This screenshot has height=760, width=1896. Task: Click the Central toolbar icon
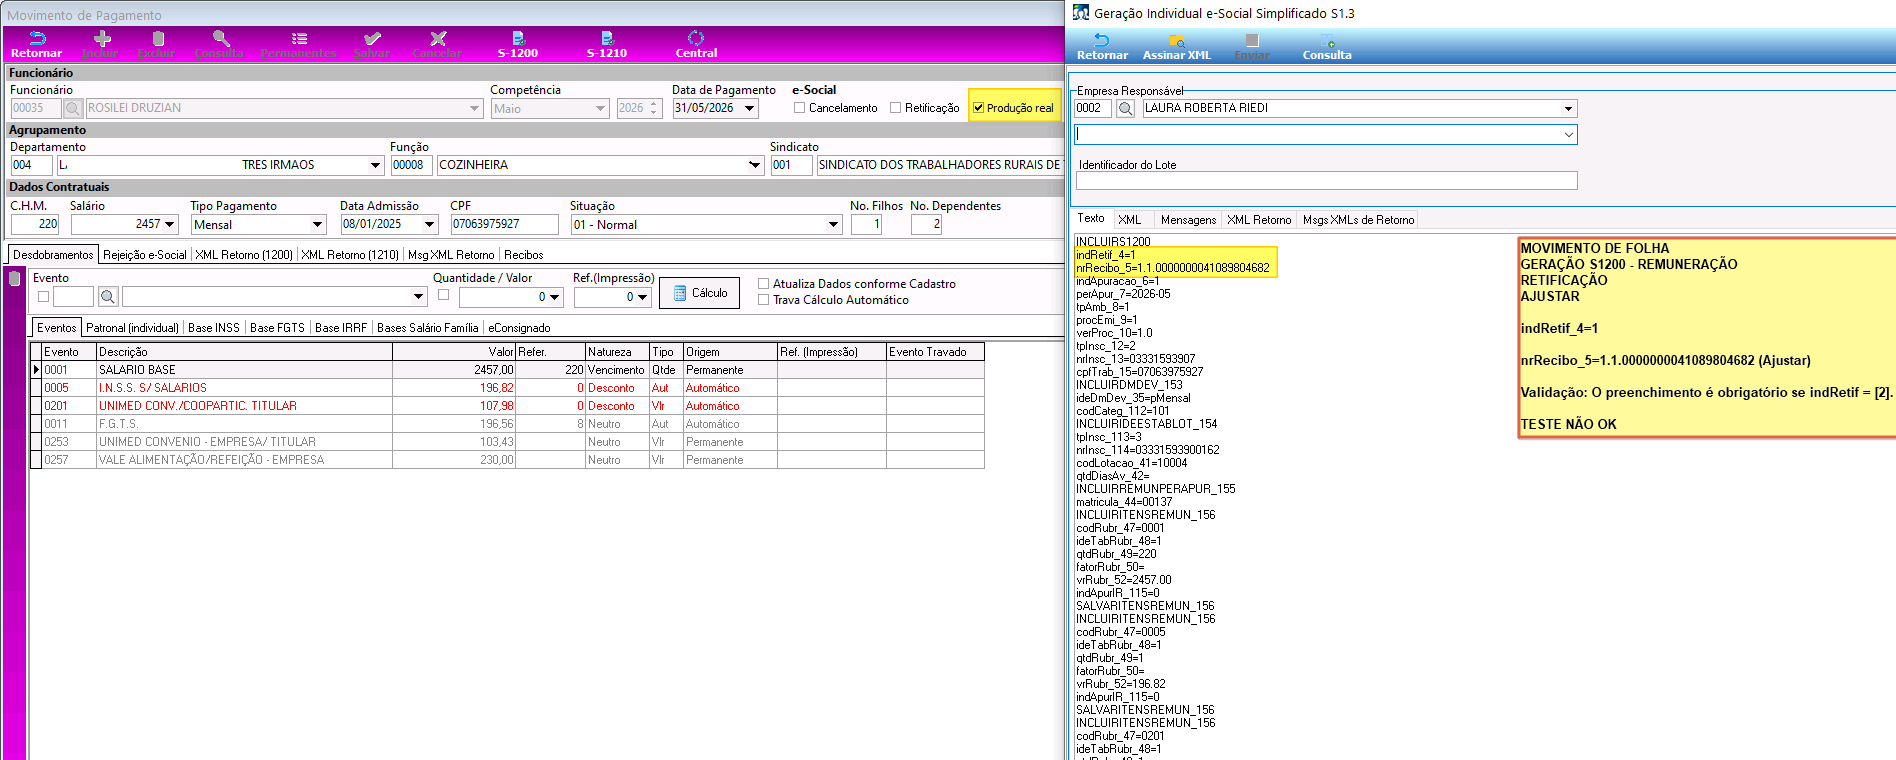[x=696, y=44]
